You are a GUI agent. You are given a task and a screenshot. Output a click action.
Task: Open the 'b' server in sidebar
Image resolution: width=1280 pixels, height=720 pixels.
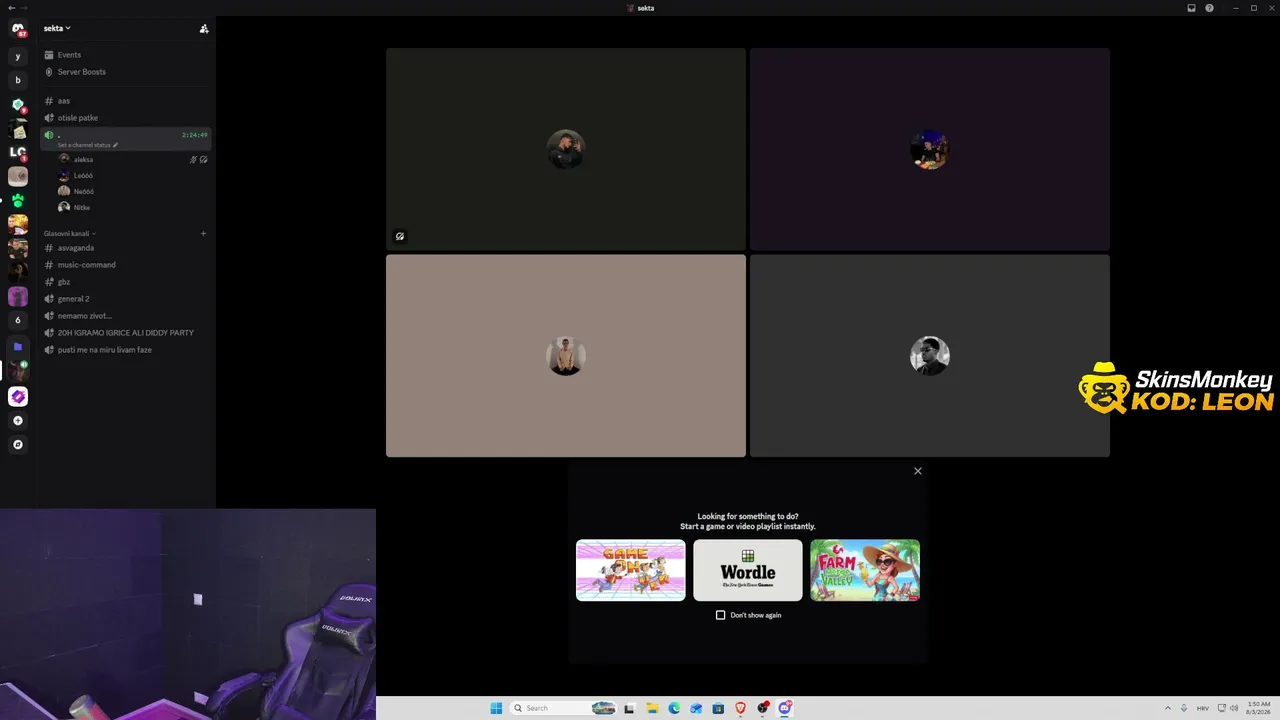pyautogui.click(x=18, y=80)
